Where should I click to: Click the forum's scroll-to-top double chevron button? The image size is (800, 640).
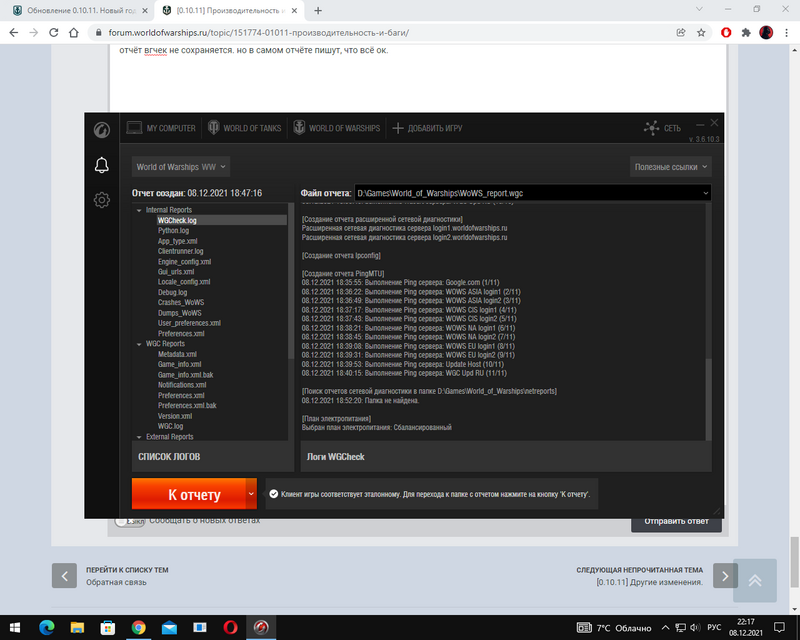click(x=755, y=580)
